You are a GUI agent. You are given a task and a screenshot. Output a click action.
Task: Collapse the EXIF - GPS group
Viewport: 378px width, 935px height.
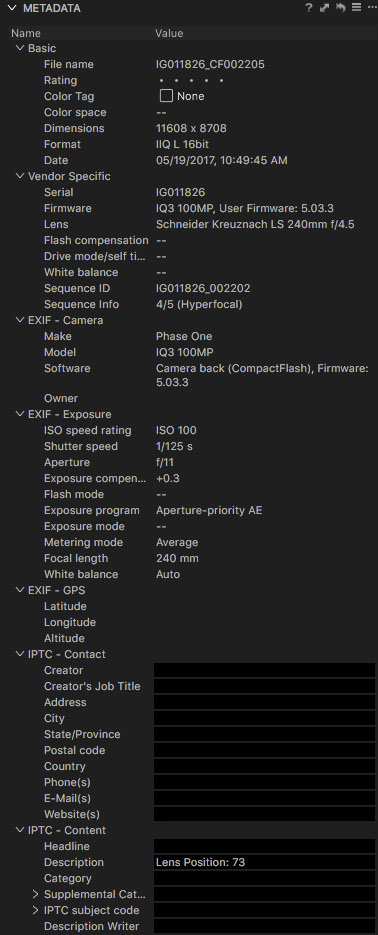tap(20, 590)
